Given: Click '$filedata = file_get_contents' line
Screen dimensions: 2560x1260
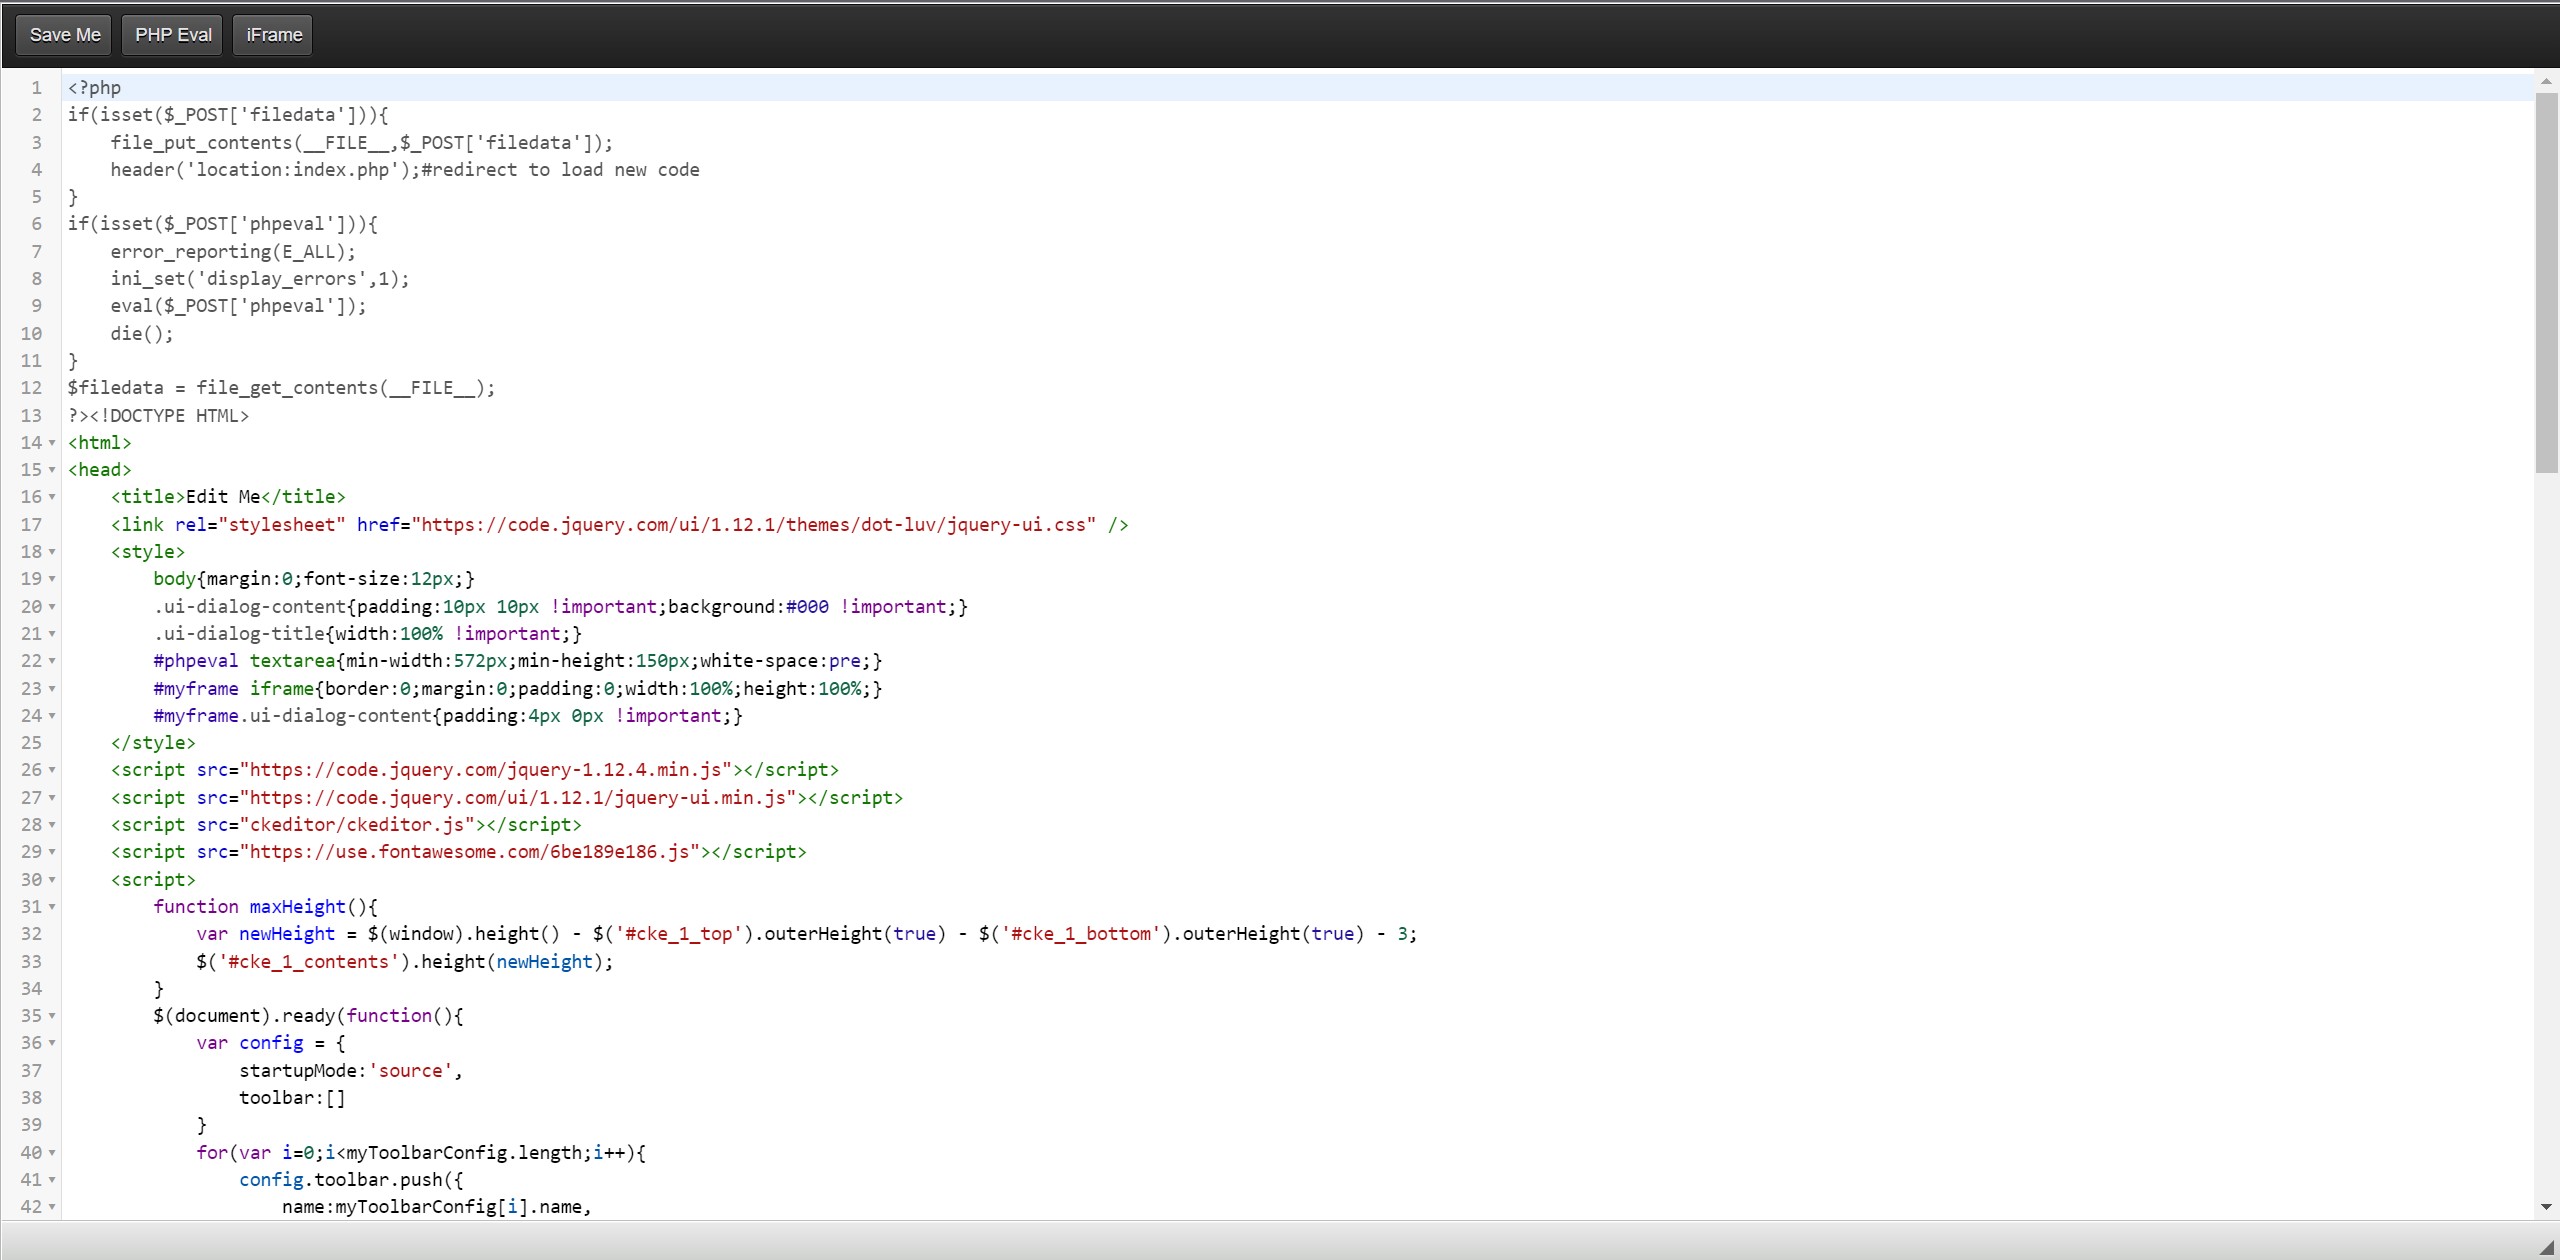Looking at the screenshot, I should tap(281, 388).
